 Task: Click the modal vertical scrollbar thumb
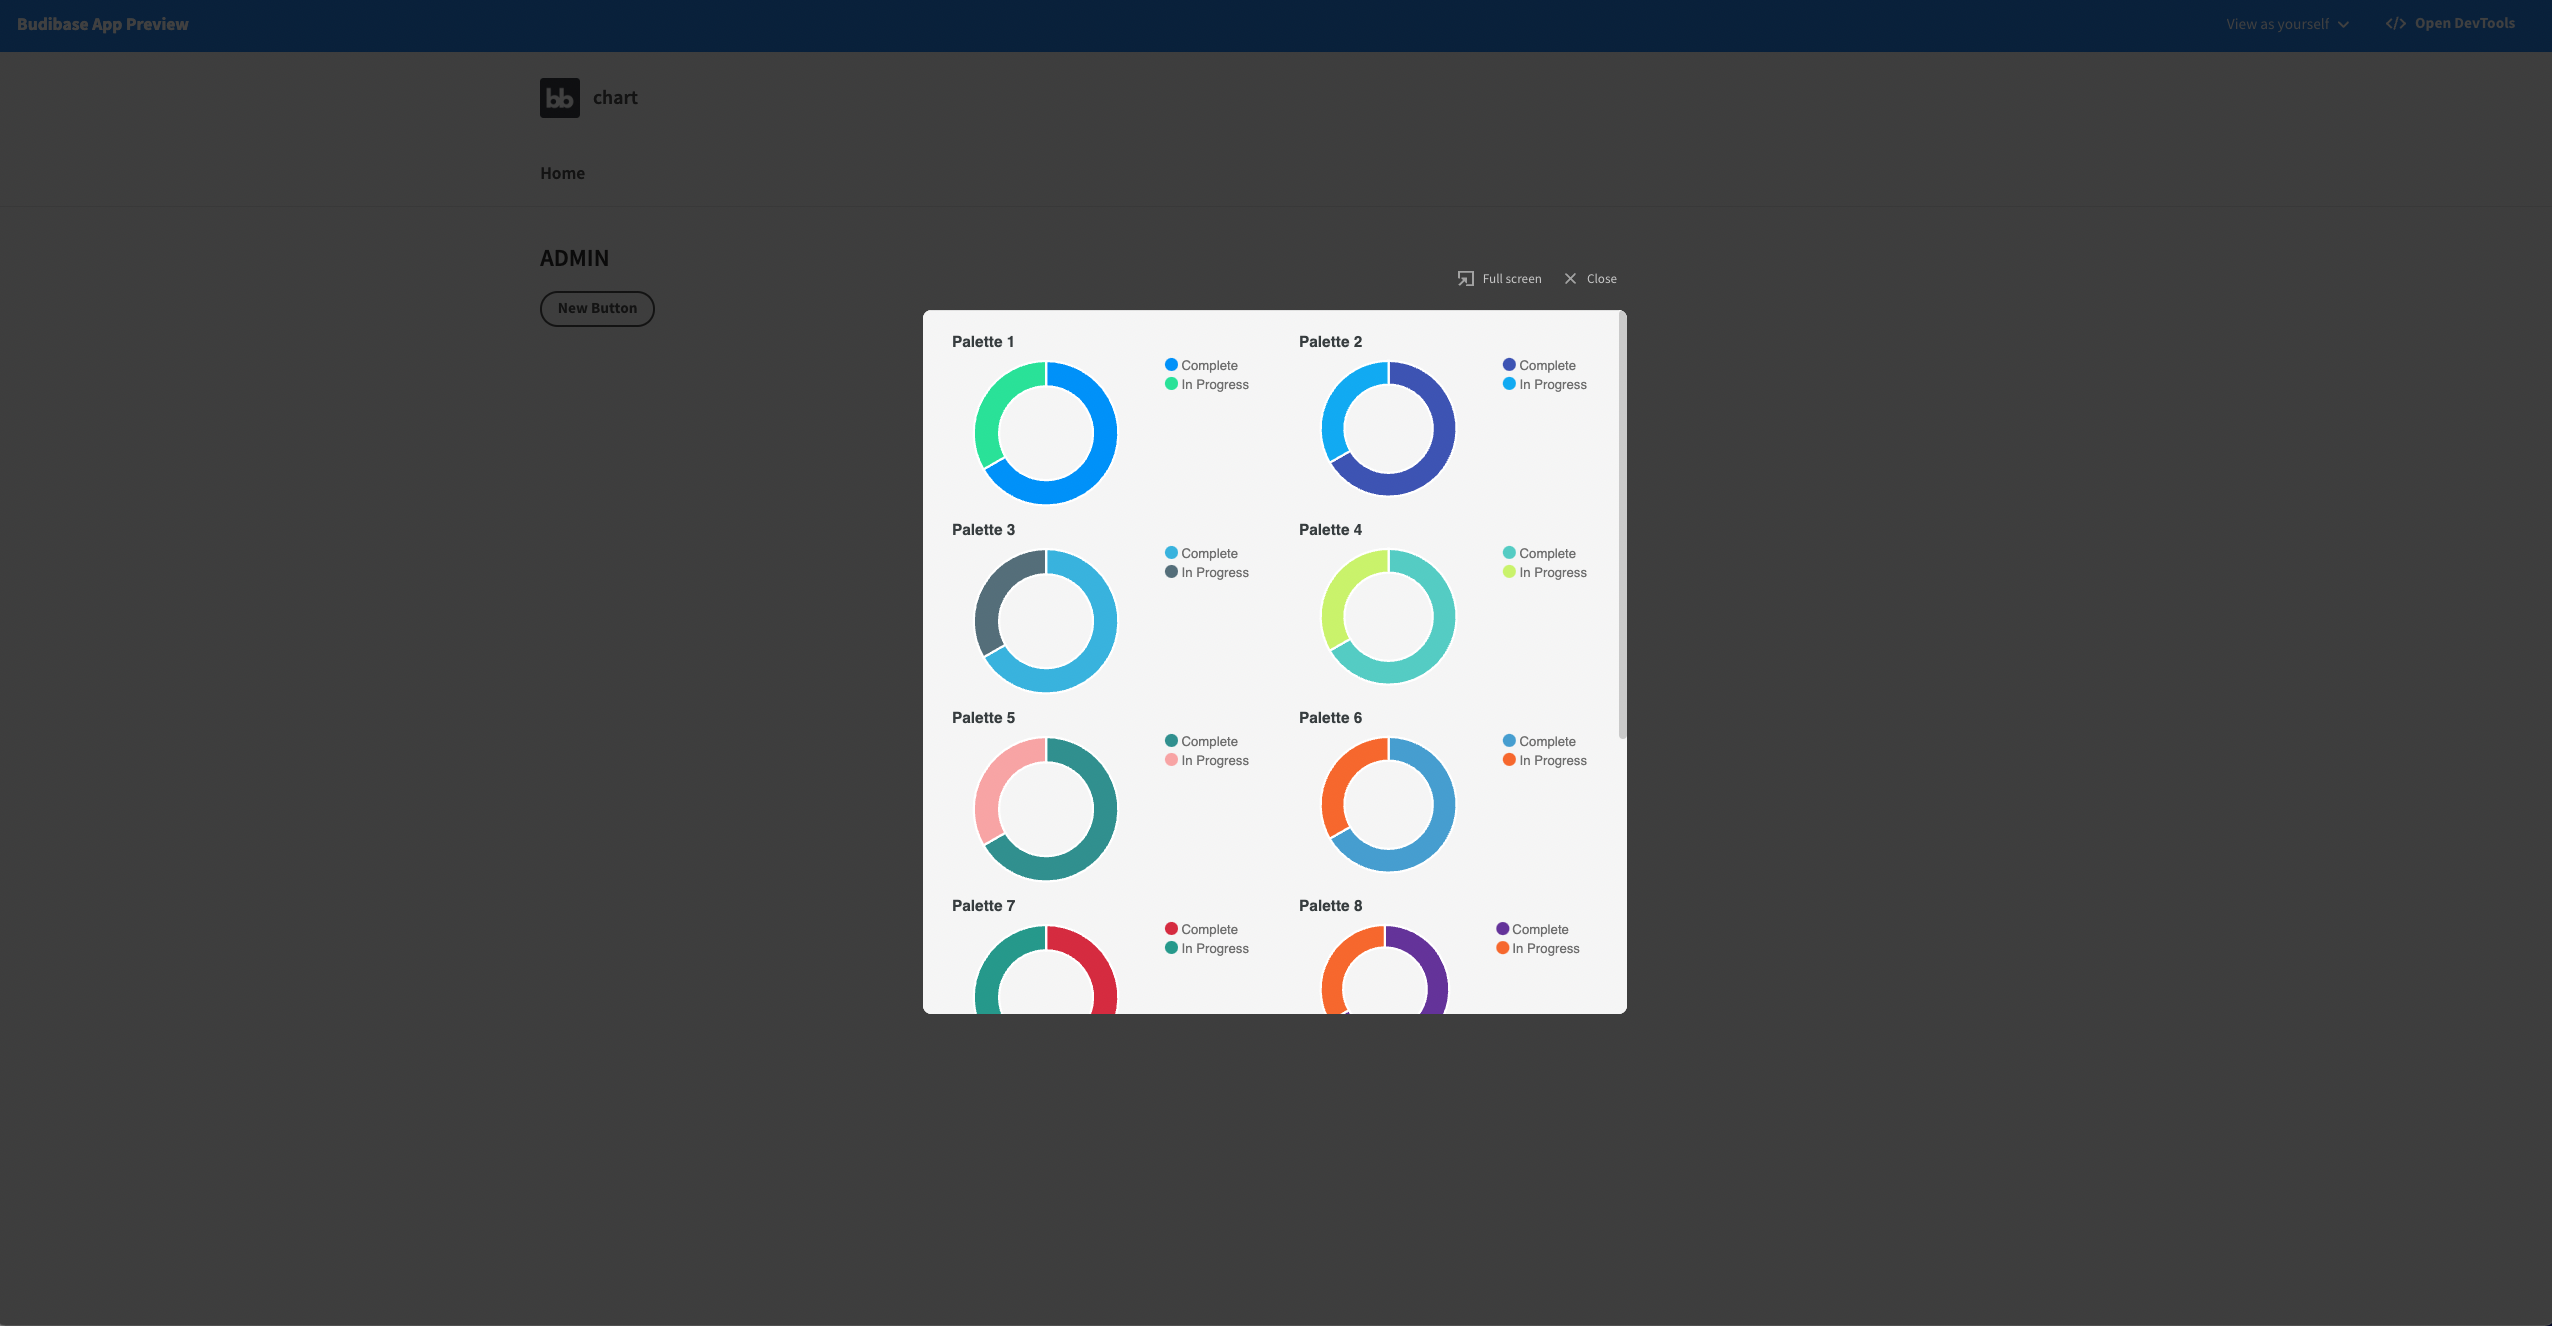click(x=1622, y=525)
